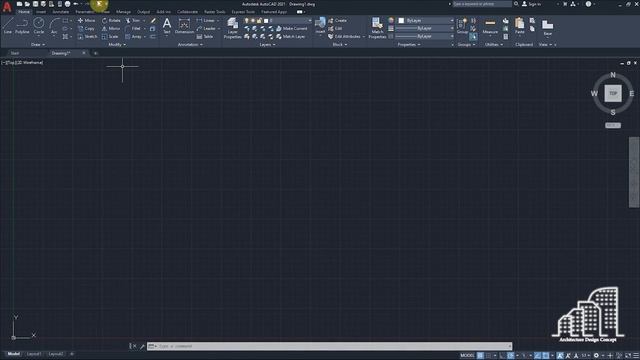Toggle snap mode in status bar

click(489, 356)
